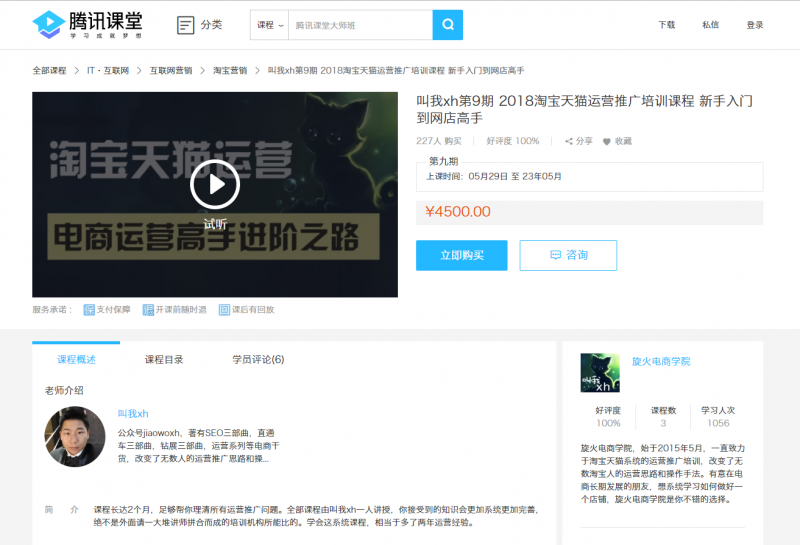Click the 咨询 consult button

click(x=568, y=255)
